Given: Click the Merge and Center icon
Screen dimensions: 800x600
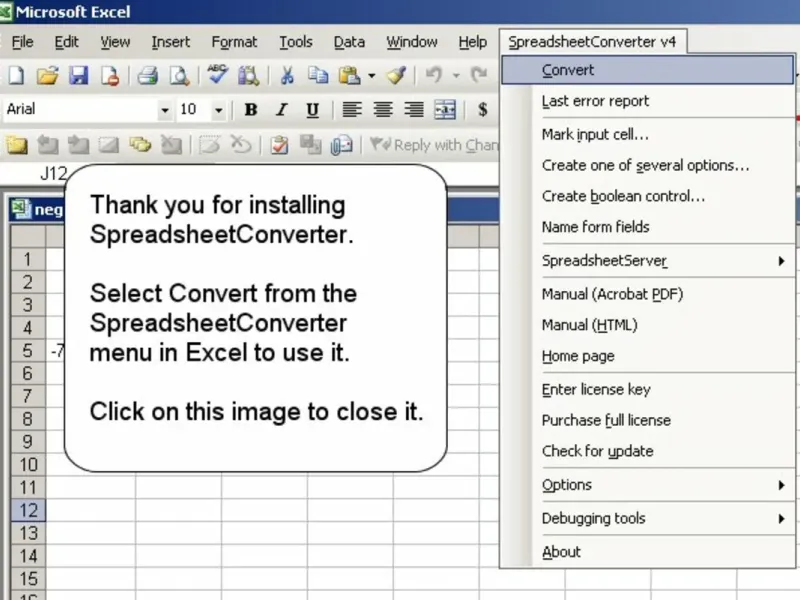Looking at the screenshot, I should (x=445, y=110).
